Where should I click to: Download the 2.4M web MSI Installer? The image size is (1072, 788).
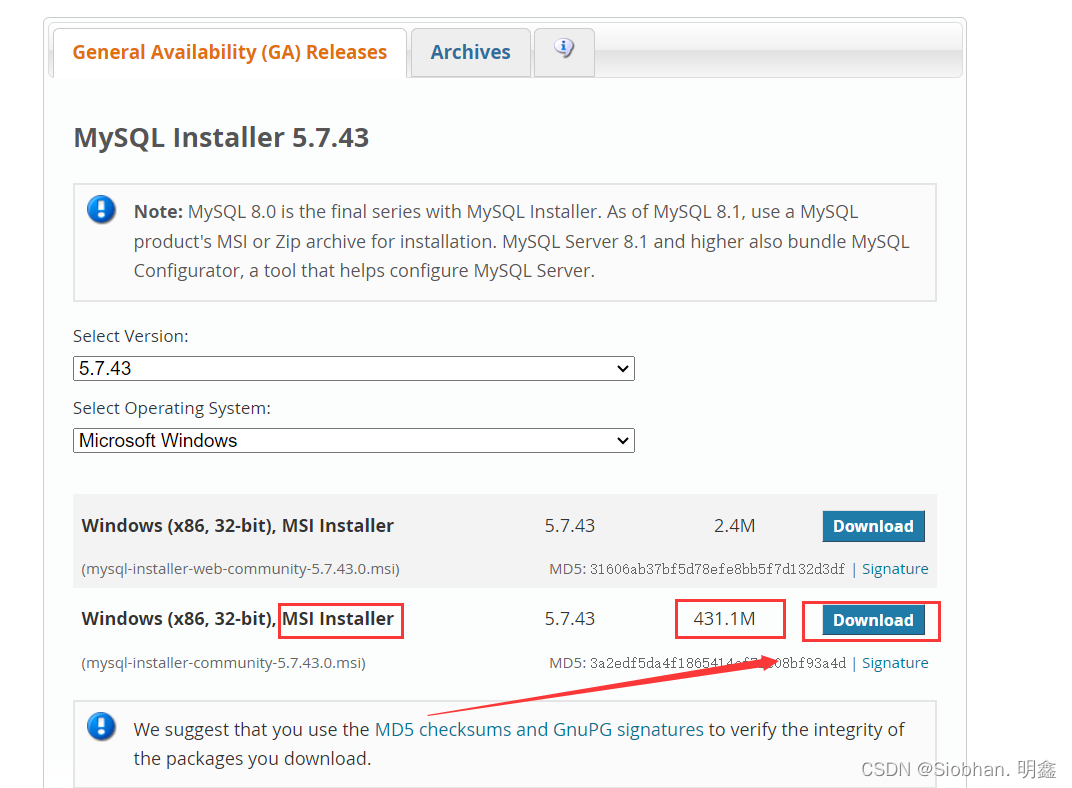point(873,526)
